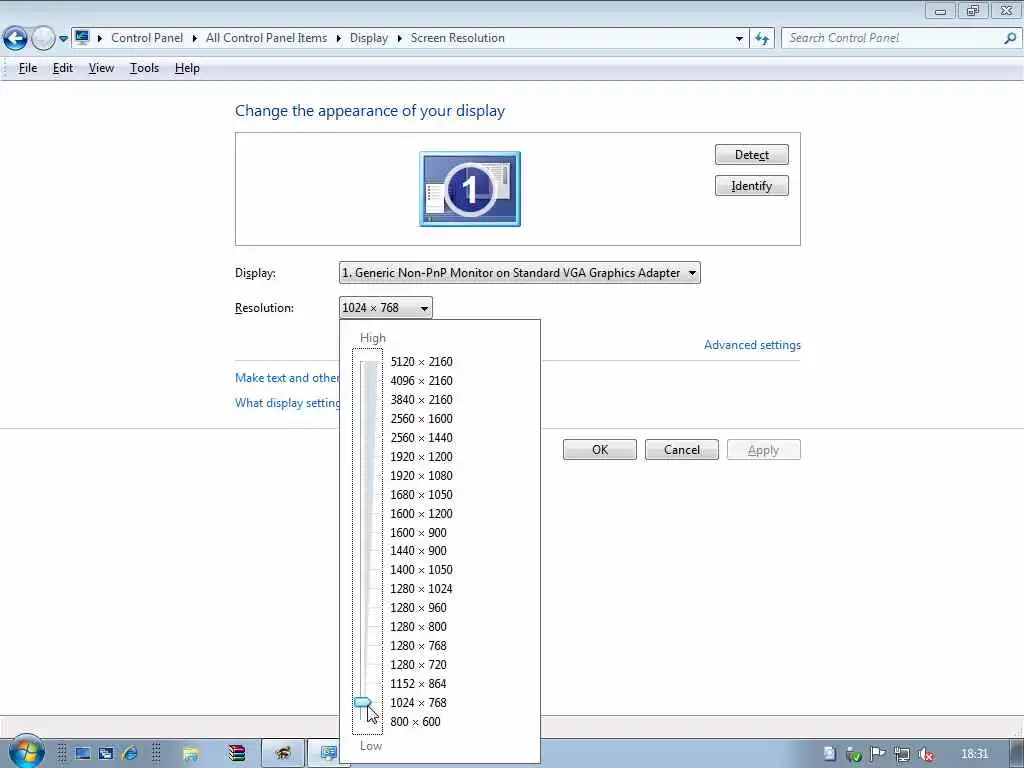Collapse the Resolution 1024 × 768 dropdown
Screen dimensions: 1024x768
(385, 308)
